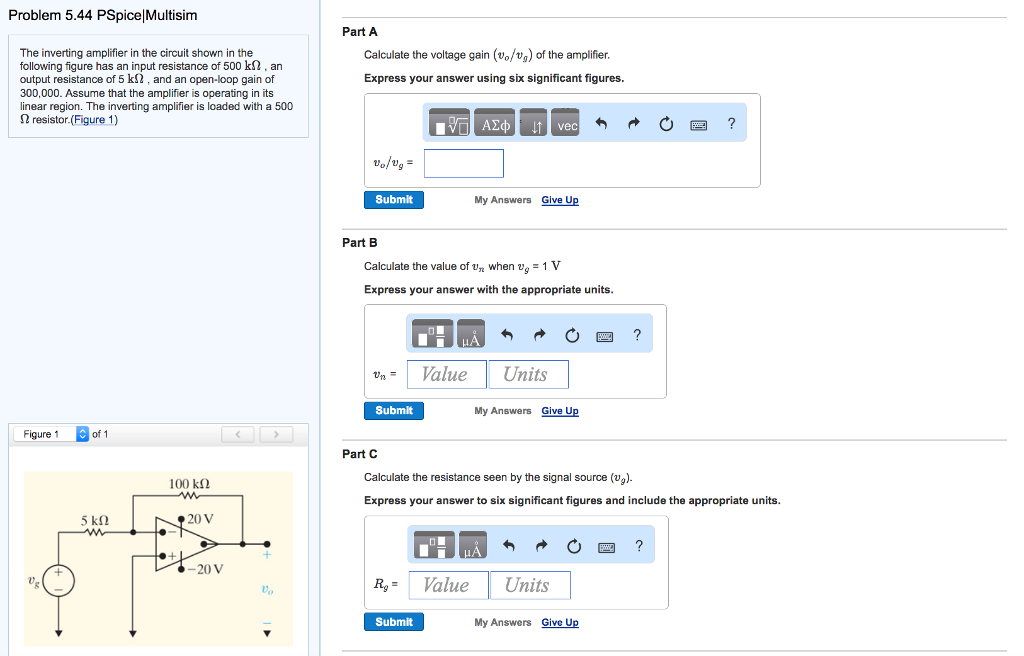Open keyboard shortcuts in Part A
This screenshot has height=656, width=1024.
click(x=699, y=125)
